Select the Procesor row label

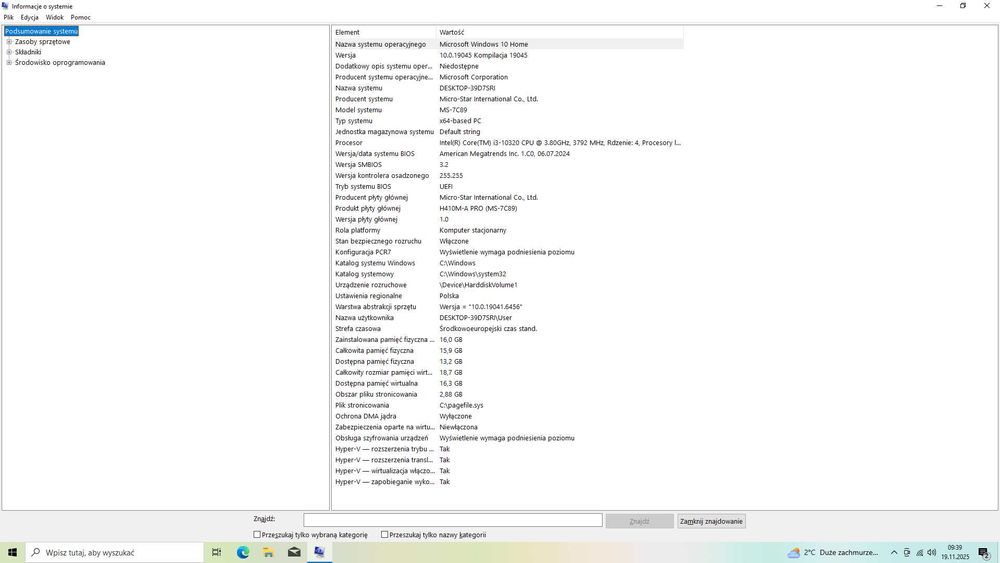(349, 143)
